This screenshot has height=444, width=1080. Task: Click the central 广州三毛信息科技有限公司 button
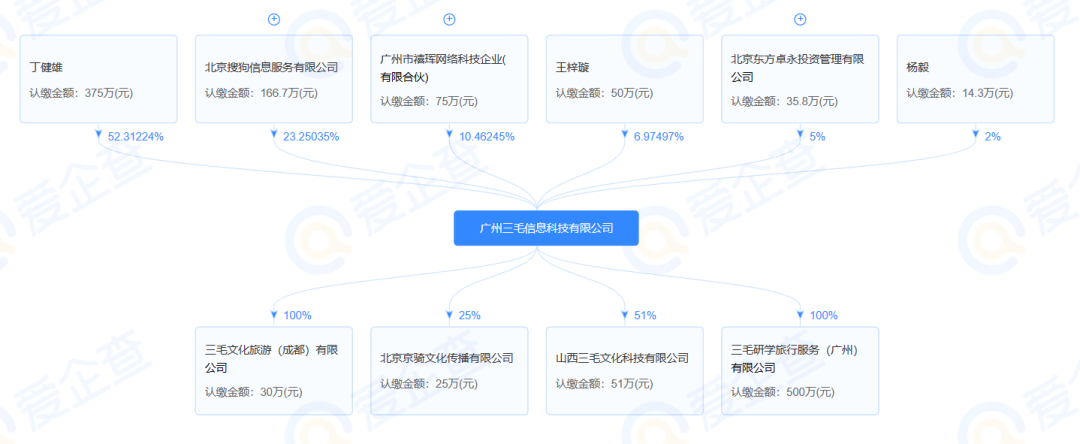546,228
